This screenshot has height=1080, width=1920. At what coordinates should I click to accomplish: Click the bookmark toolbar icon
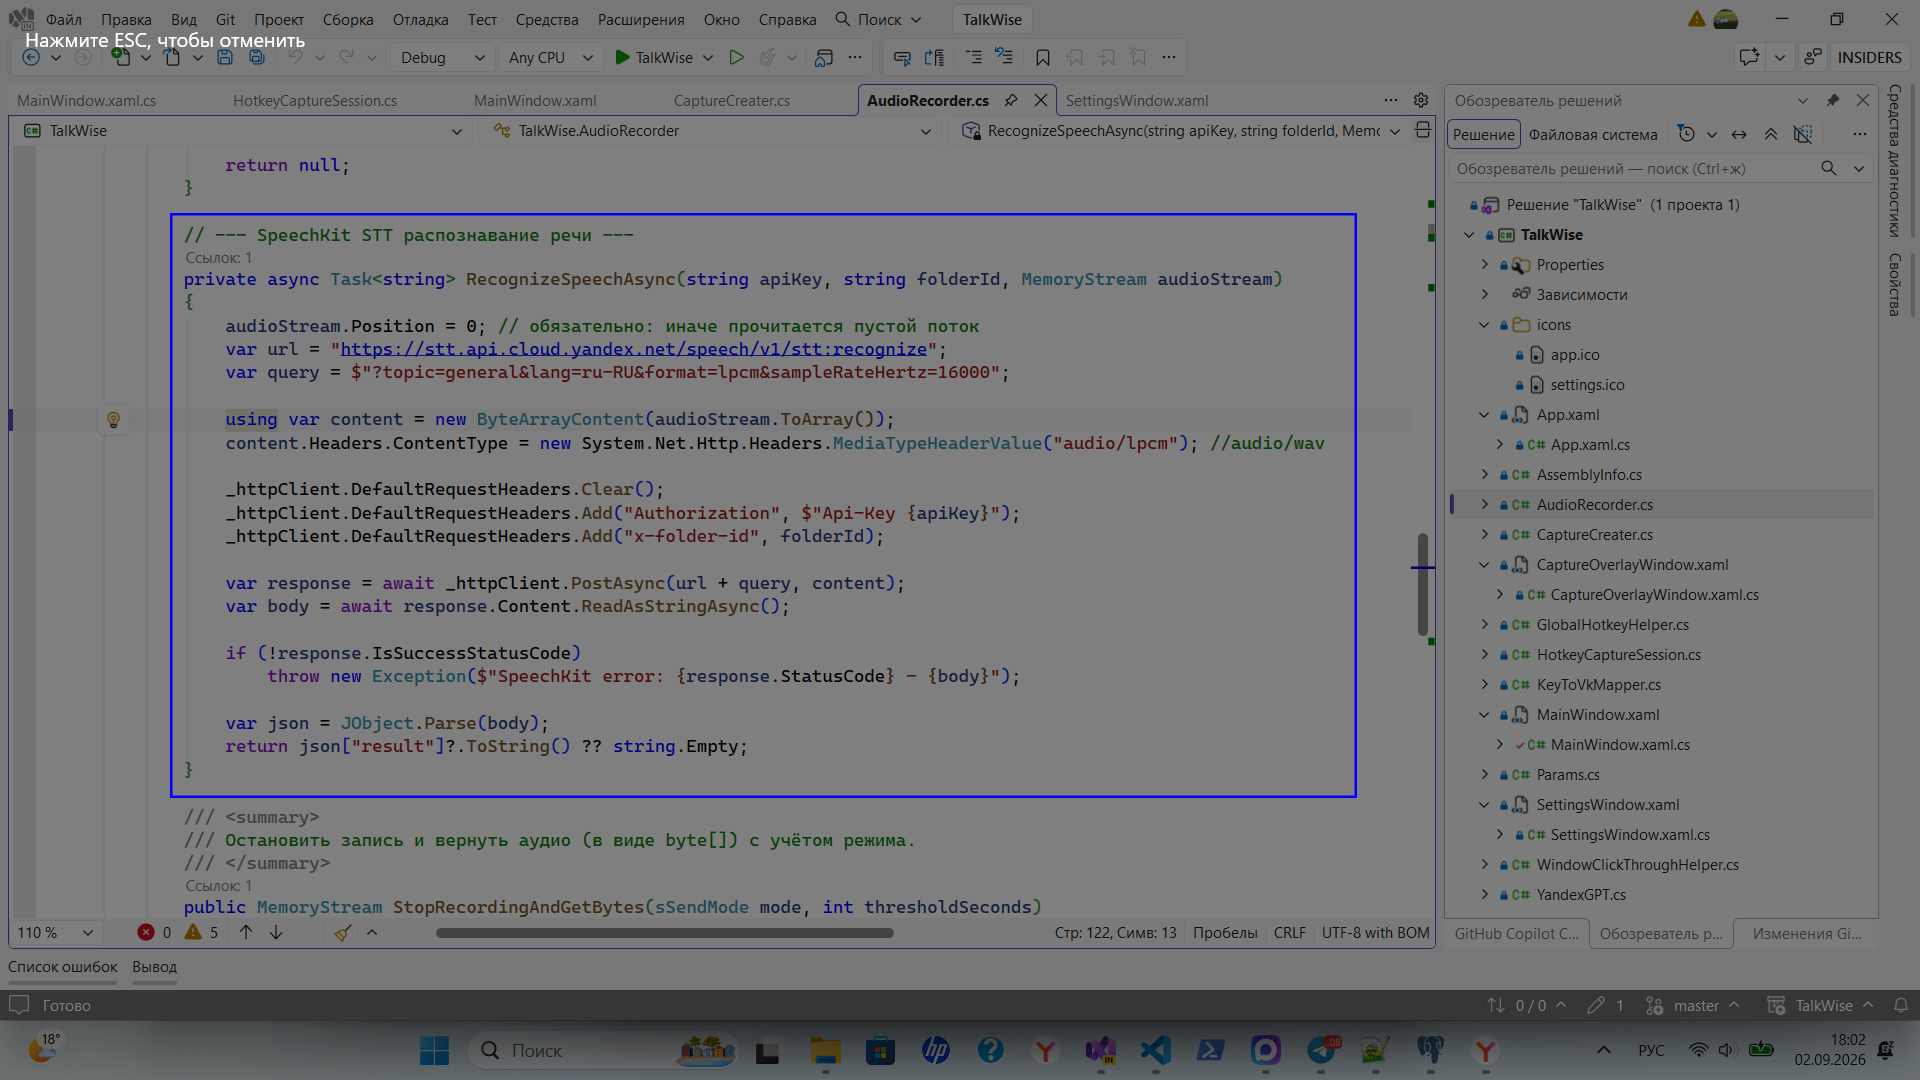click(x=1042, y=57)
